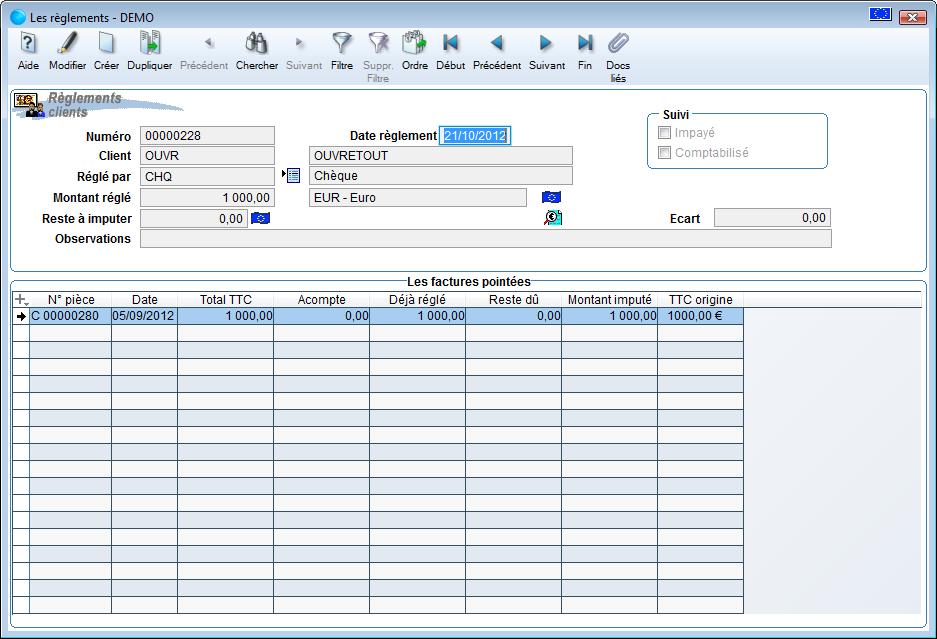Click the EUR - Euro currency field

click(x=418, y=197)
